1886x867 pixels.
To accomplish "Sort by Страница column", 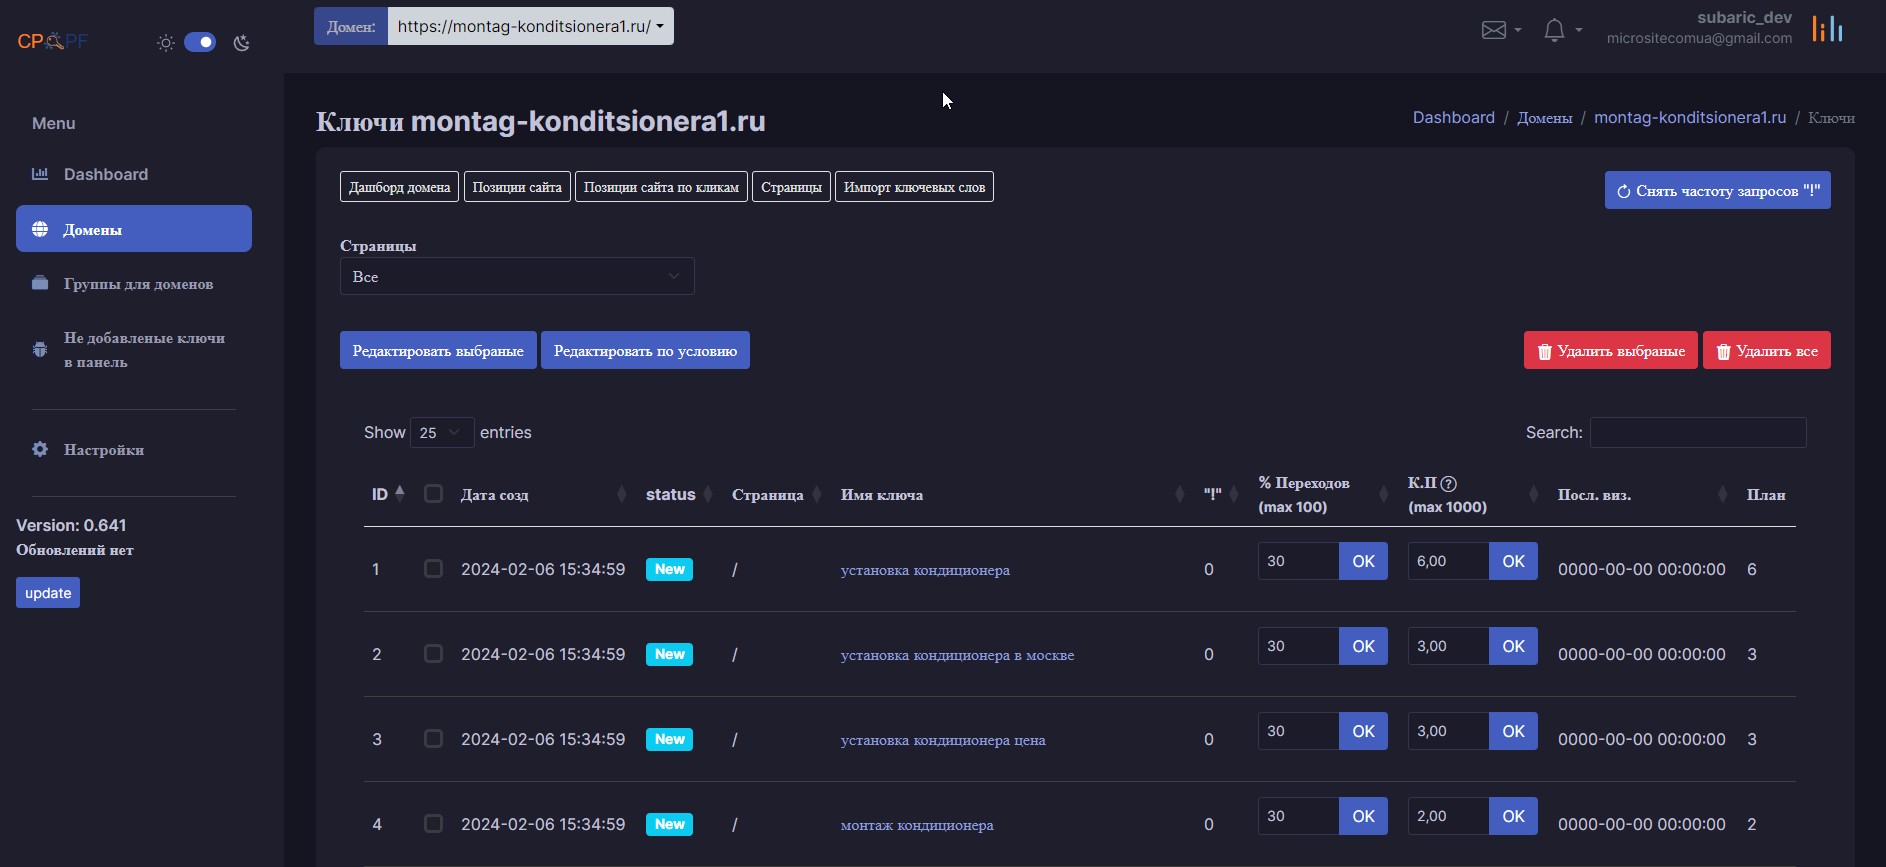I will click(x=776, y=494).
